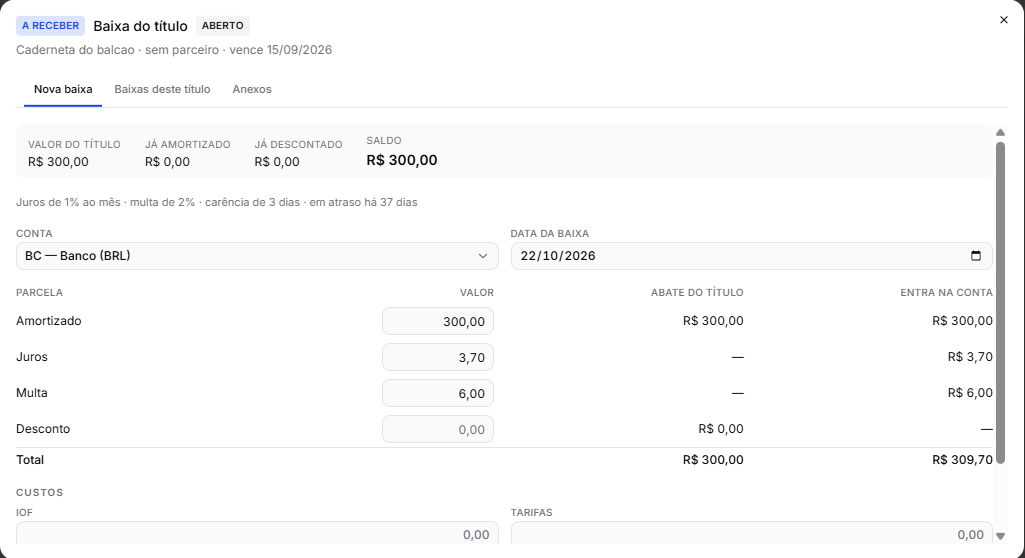Click the Desconto row label

coord(43,429)
